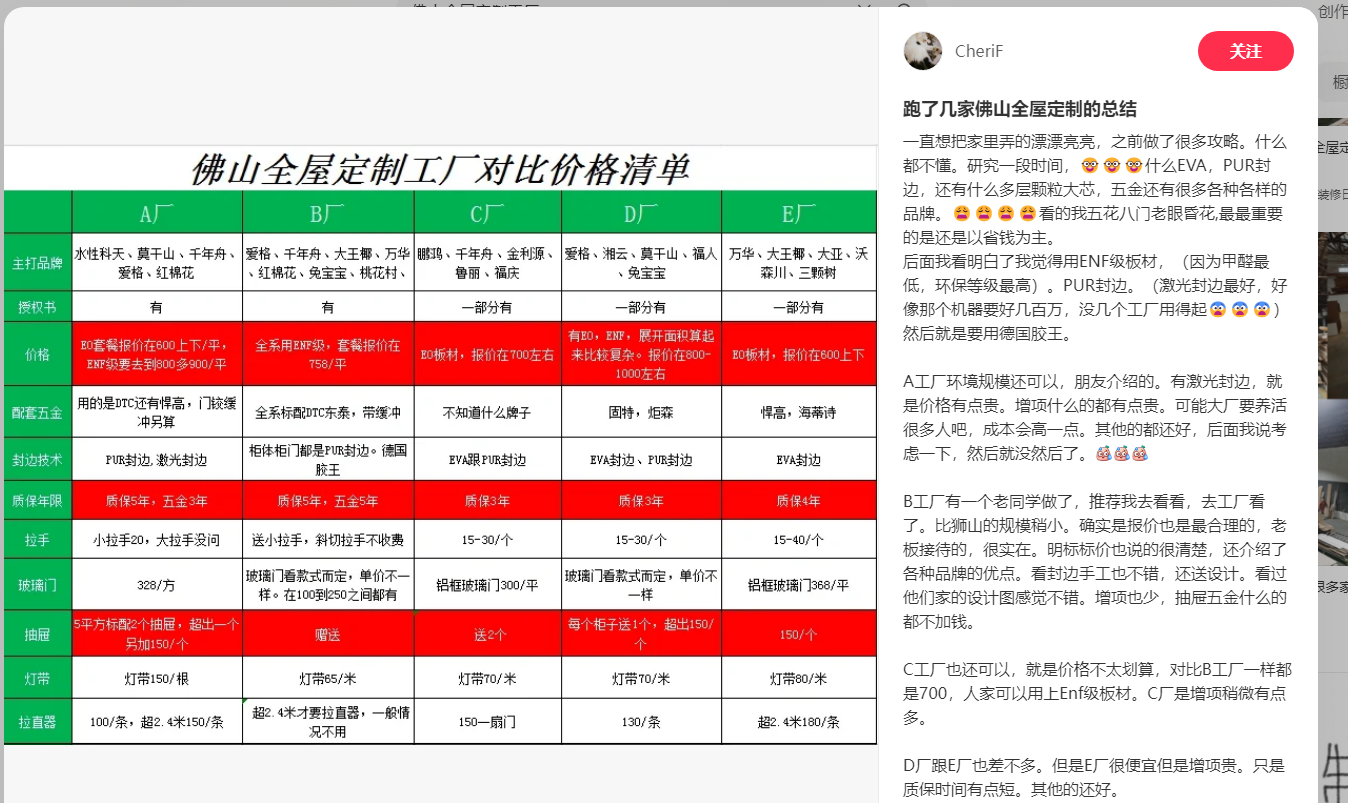
Task: Click the 拉手 row label
Action: (38, 540)
